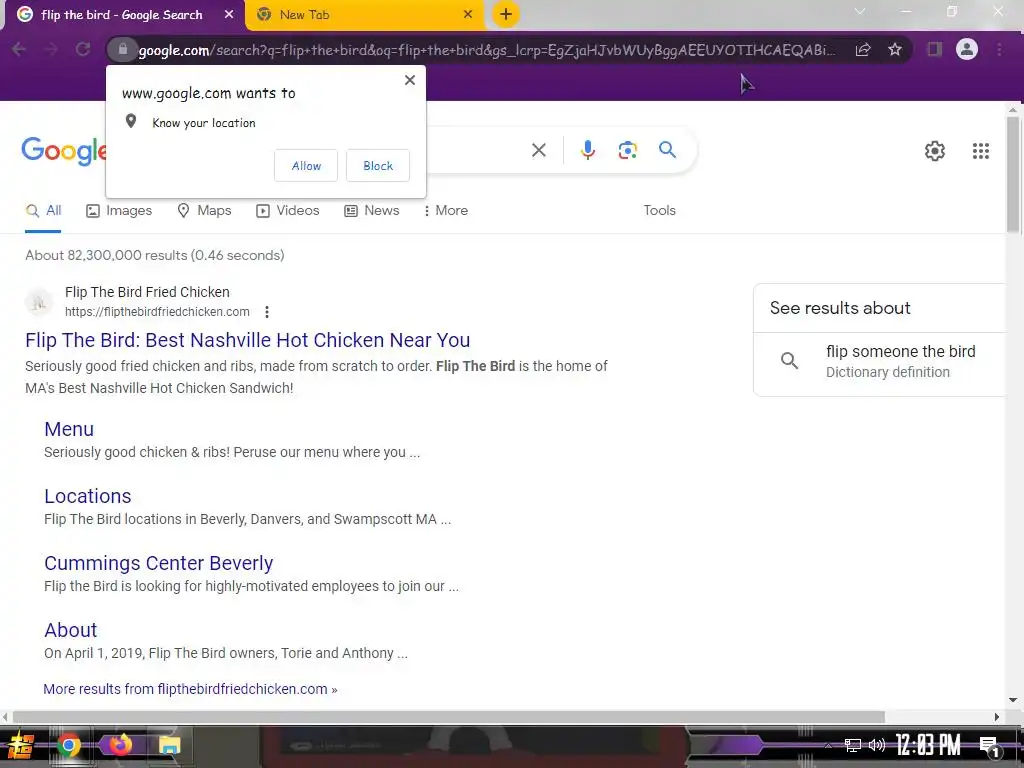Open network status in system tray
The width and height of the screenshot is (1024, 768).
[x=852, y=745]
